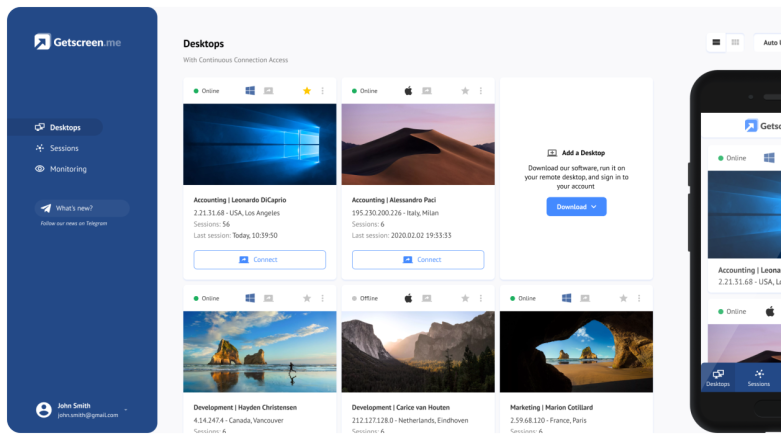Click Windows icon on Marion Cotillard card

(x=566, y=298)
